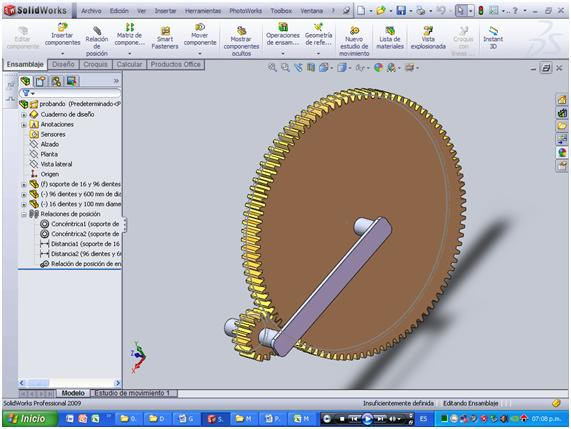Open the Mover componente dropdown arrow

[x=200, y=54]
